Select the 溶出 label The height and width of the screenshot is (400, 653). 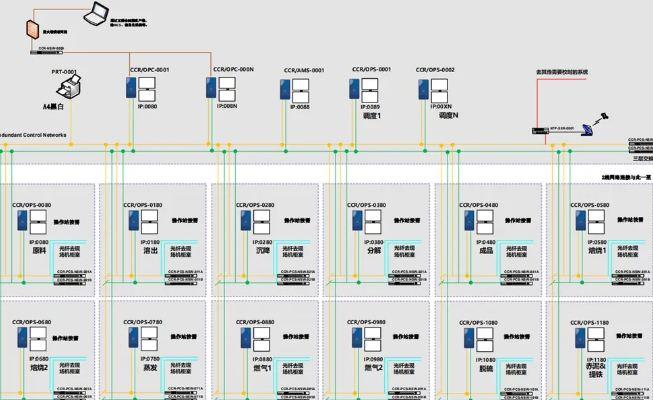[x=150, y=251]
